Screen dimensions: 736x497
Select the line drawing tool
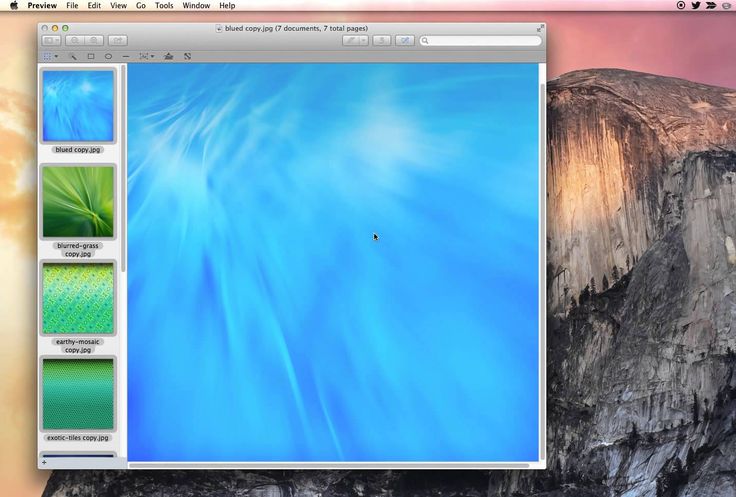coord(126,56)
